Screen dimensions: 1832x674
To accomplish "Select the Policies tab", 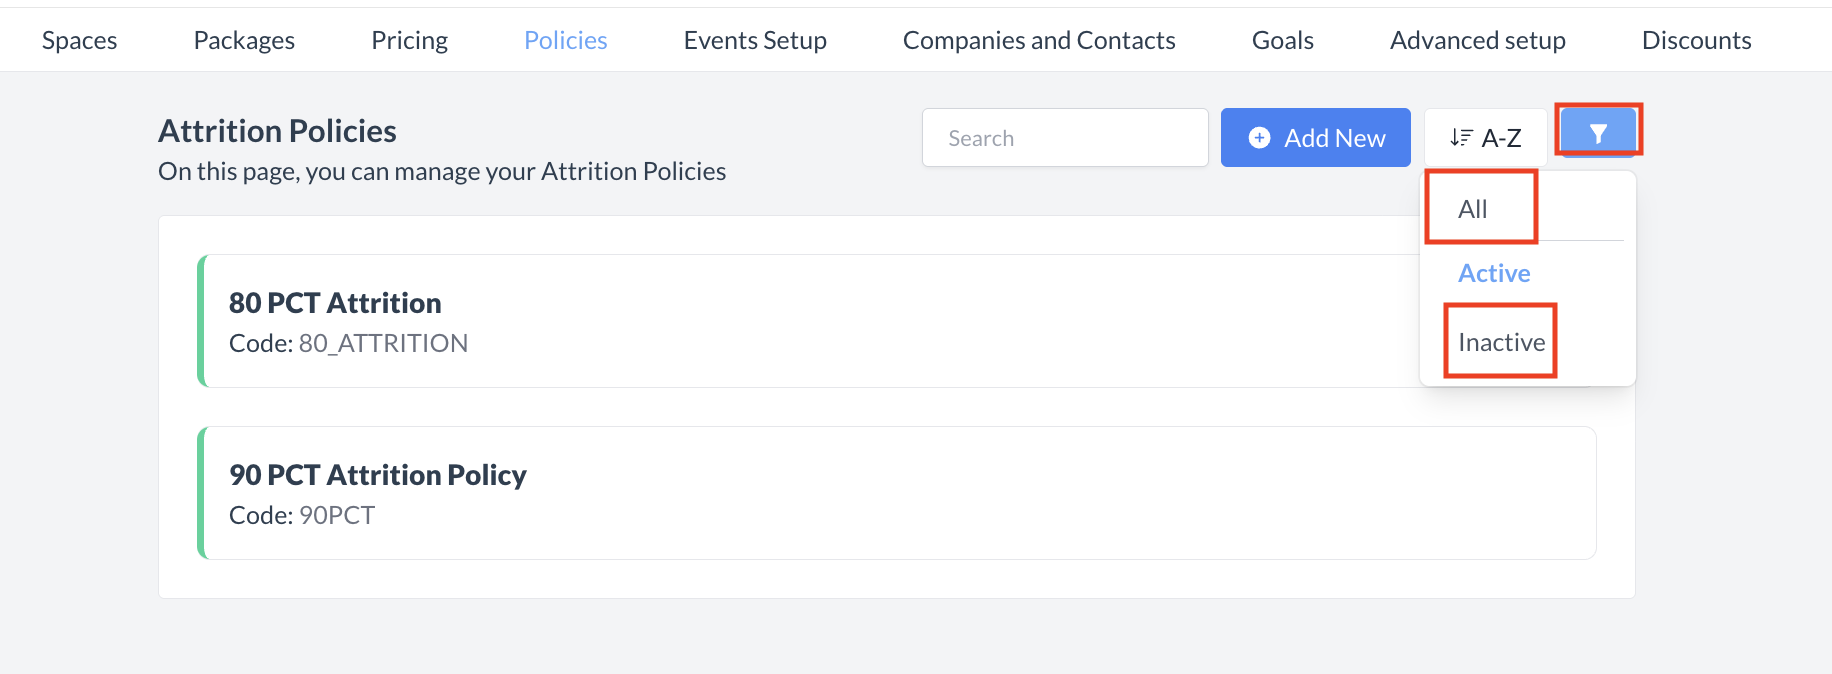I will click(x=566, y=40).
